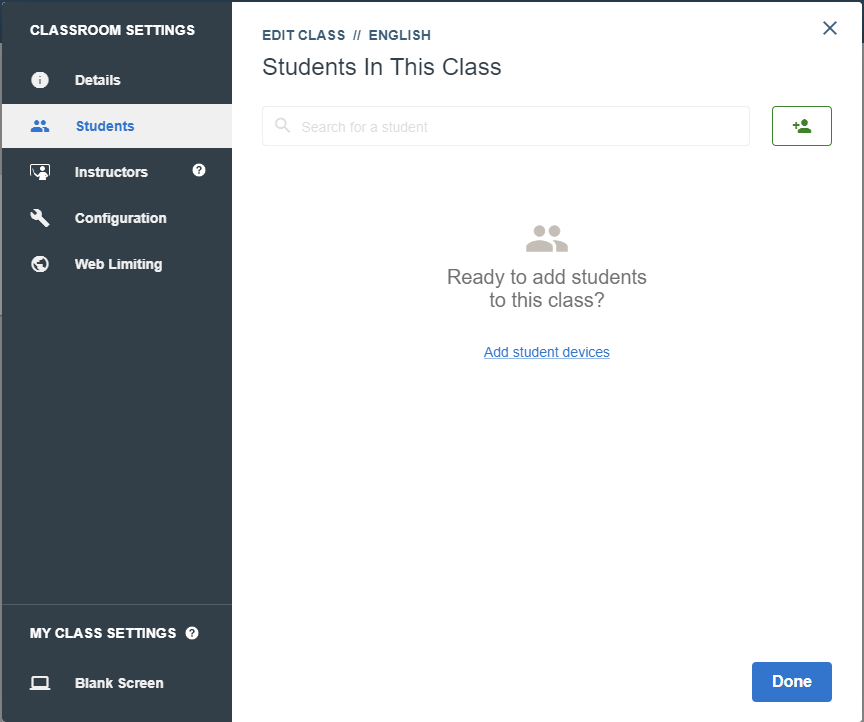This screenshot has height=722, width=864.
Task: Close the Edit Class dialog
Action: 829,28
